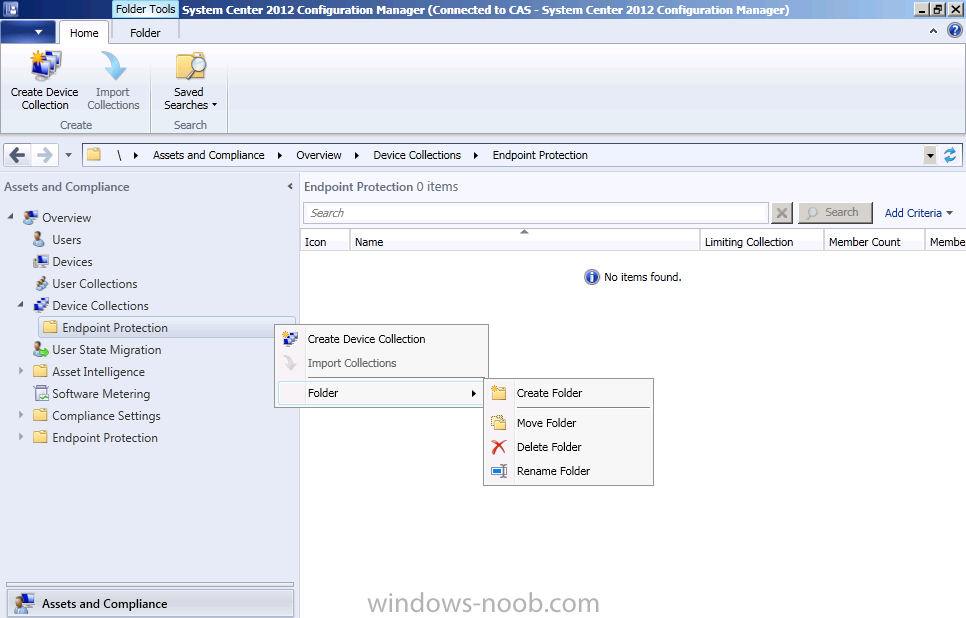
Task: Click Create Folder icon in submenu
Action: tap(498, 393)
